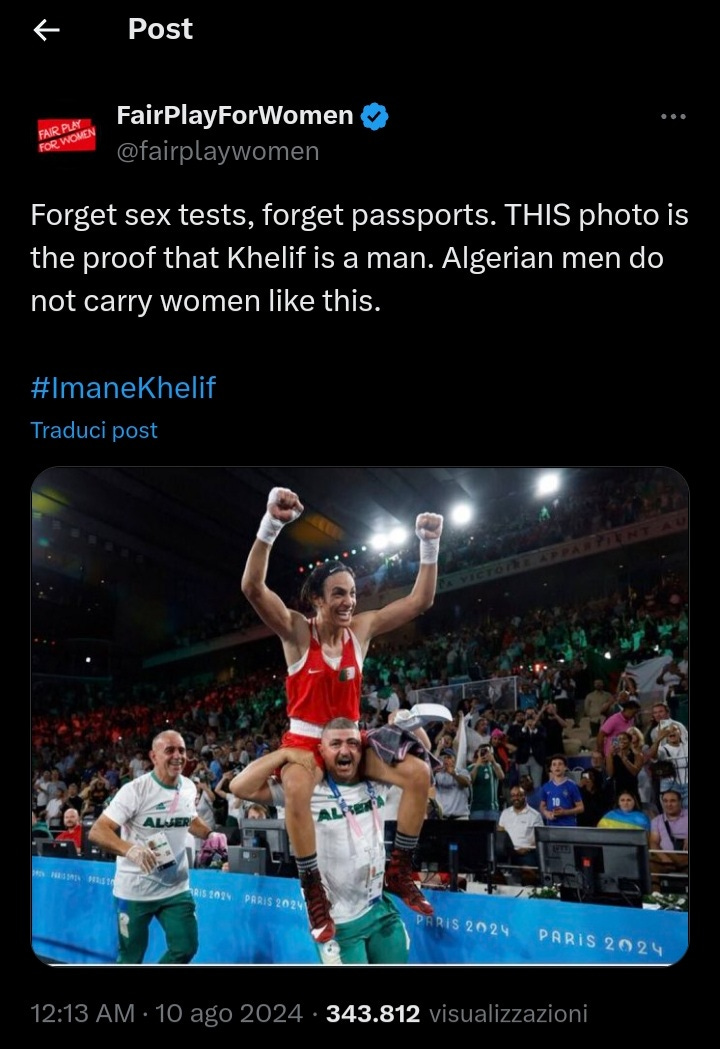Click the blue verified badge
This screenshot has width=720, height=1049.
pos(375,116)
